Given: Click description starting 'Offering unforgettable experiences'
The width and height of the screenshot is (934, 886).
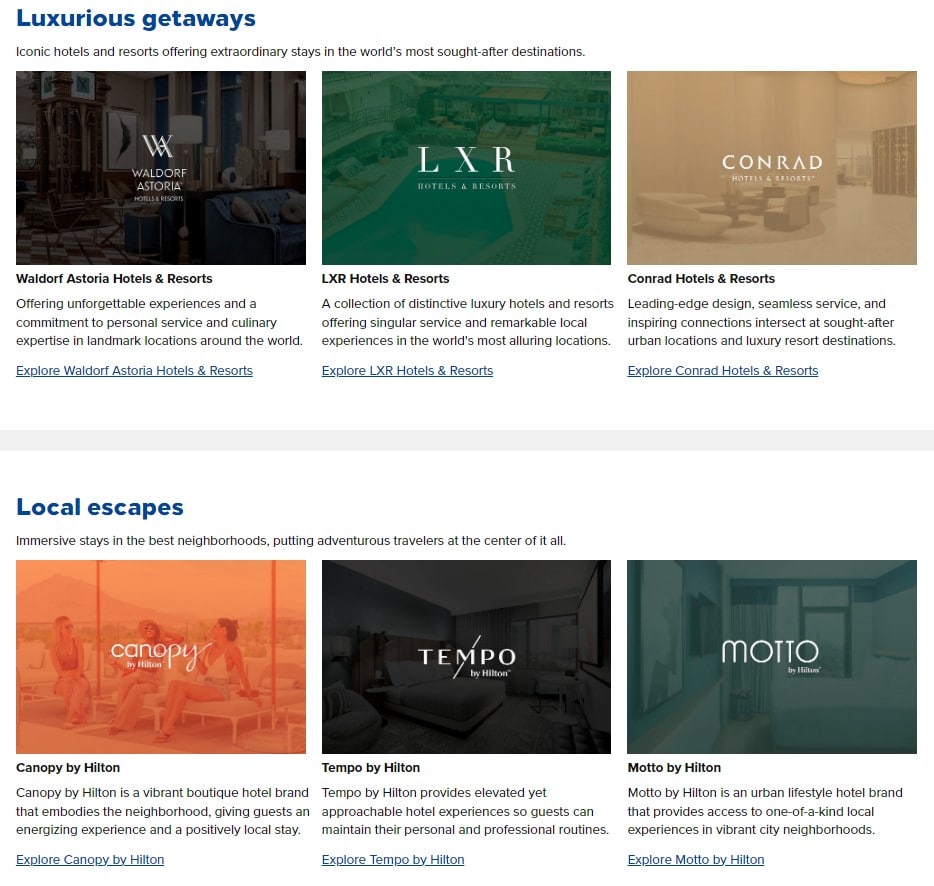Looking at the screenshot, I should point(159,322).
